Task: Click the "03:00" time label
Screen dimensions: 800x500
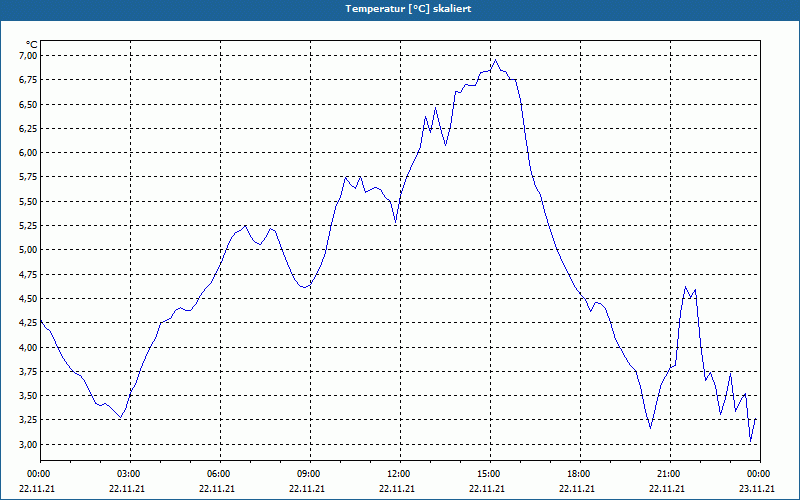Action: pos(131,474)
